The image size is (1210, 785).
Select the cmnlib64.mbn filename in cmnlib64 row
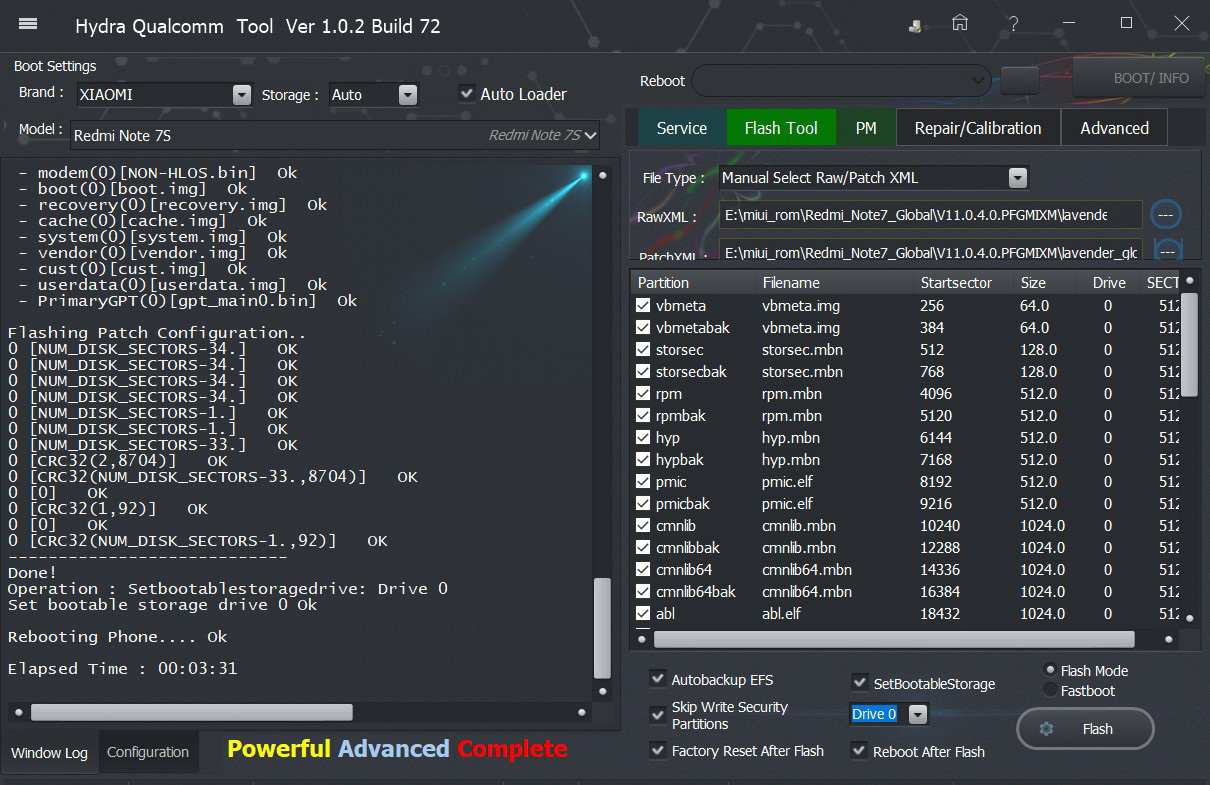pyautogui.click(x=807, y=569)
